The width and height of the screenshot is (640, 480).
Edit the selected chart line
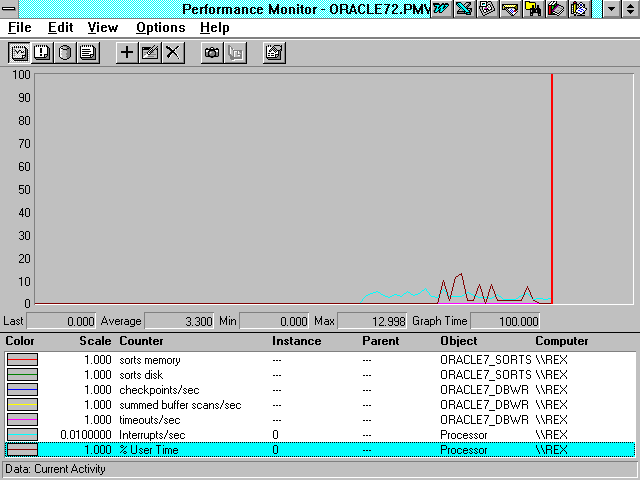[150, 53]
